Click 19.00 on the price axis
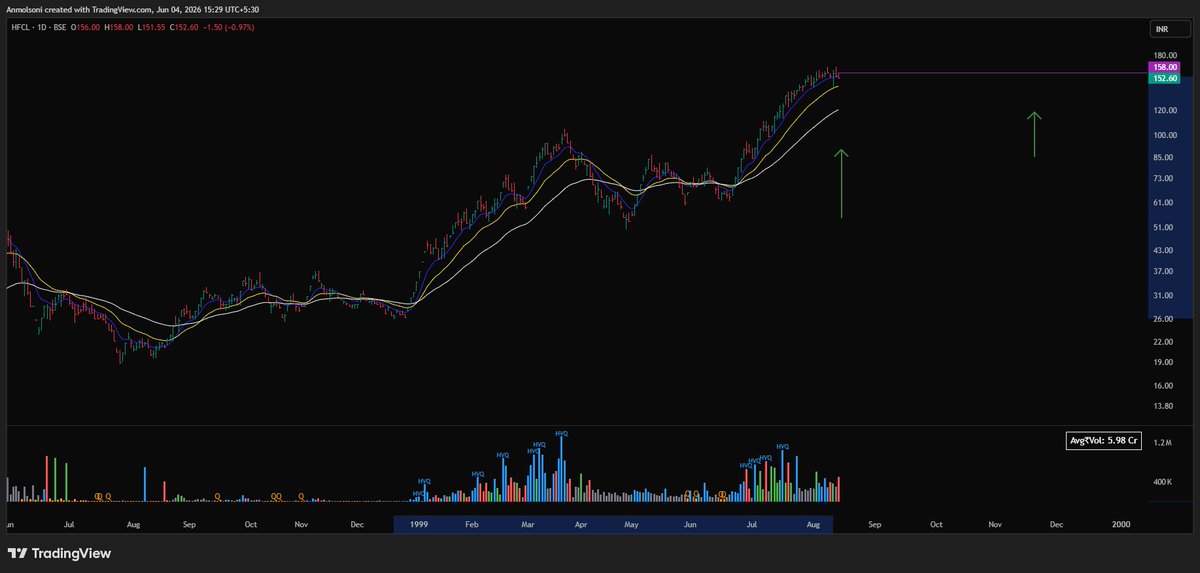The image size is (1200, 573). 1163,362
